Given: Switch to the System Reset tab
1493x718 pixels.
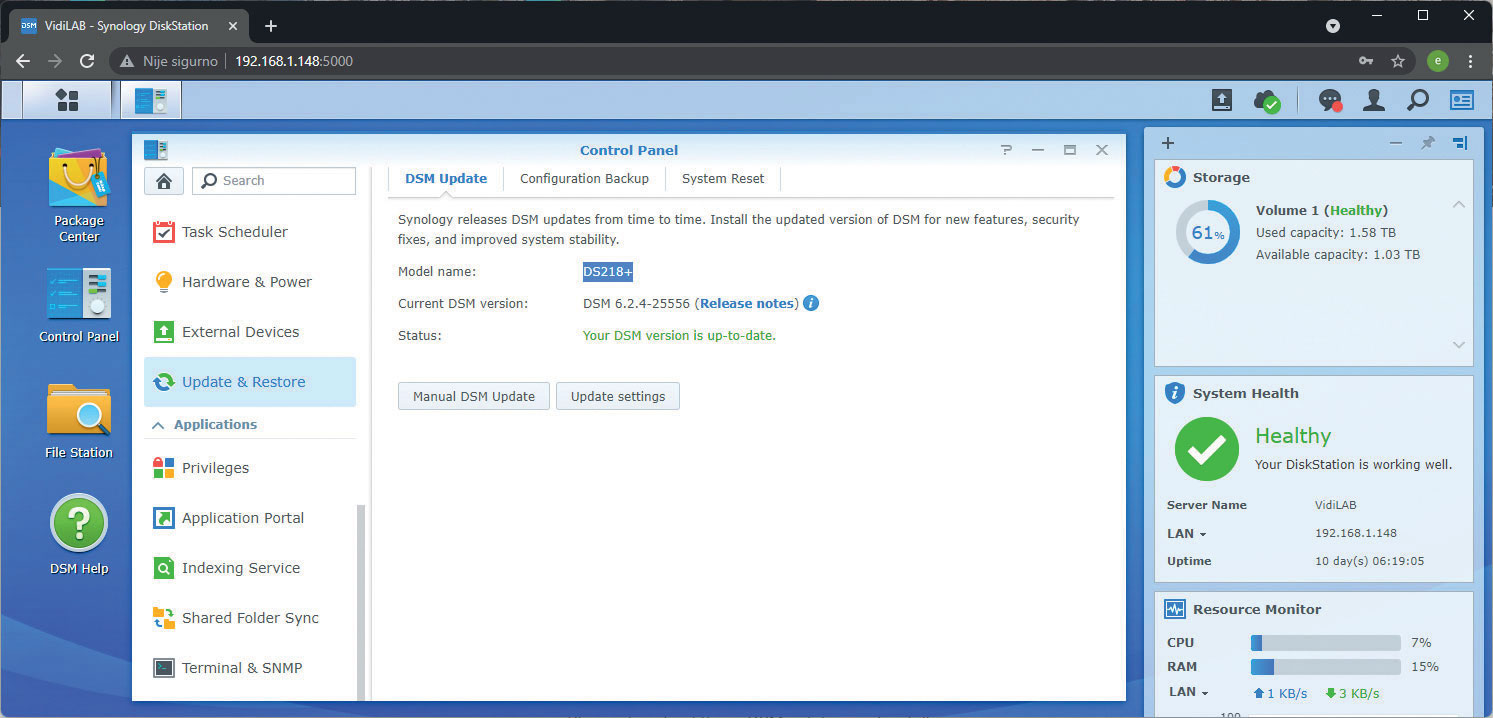Looking at the screenshot, I should (722, 179).
